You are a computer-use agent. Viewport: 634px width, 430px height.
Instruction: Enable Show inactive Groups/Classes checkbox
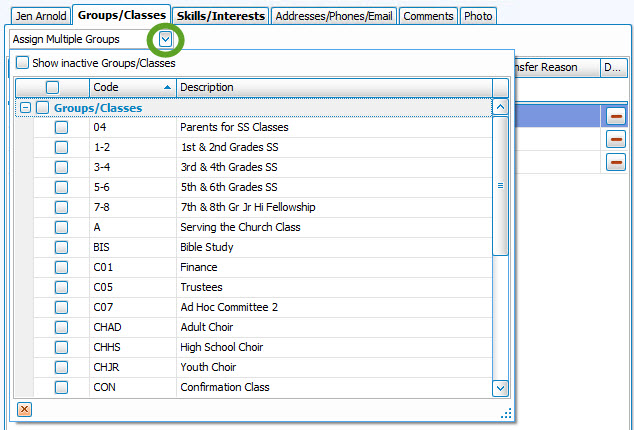(23, 63)
